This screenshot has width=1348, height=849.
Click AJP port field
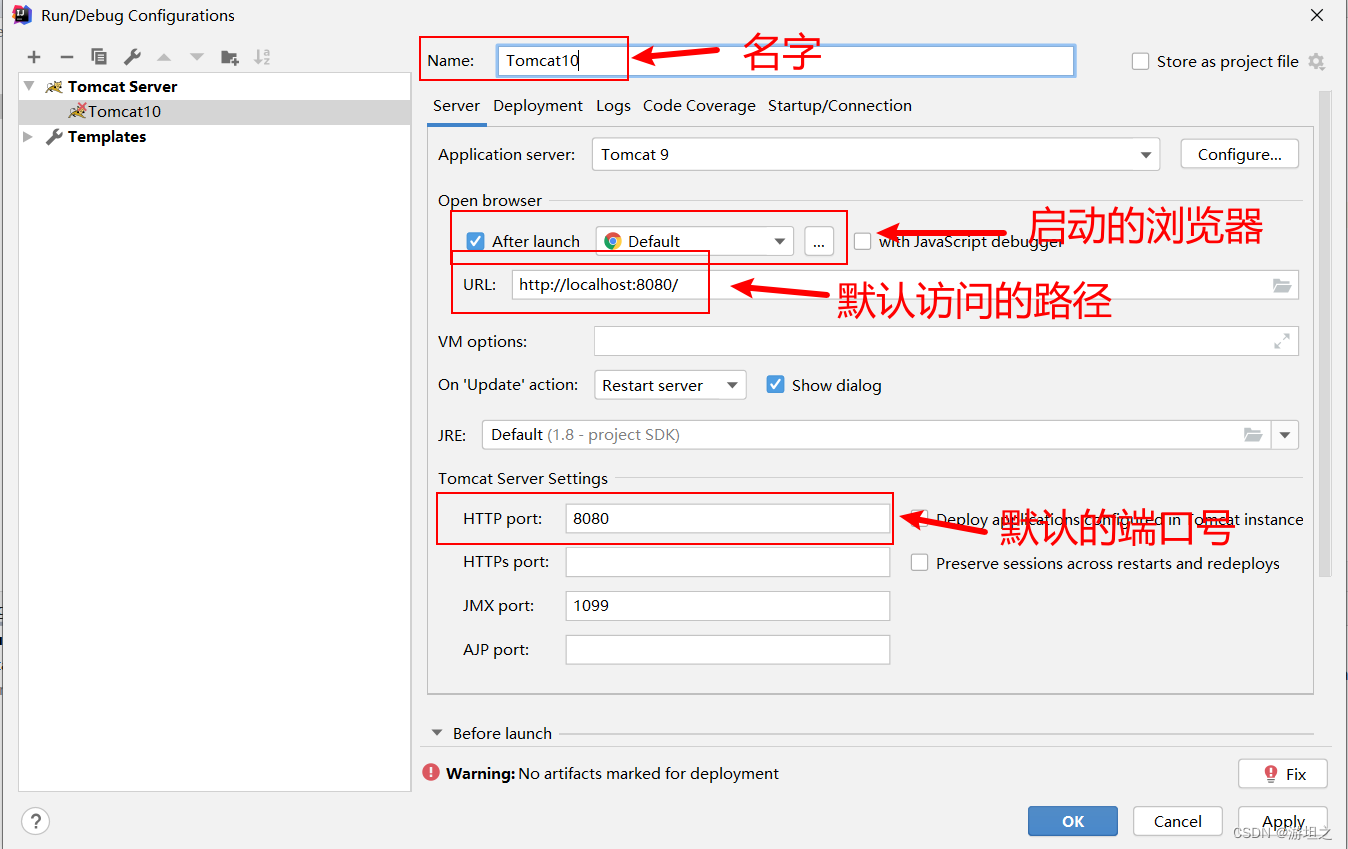tap(728, 650)
